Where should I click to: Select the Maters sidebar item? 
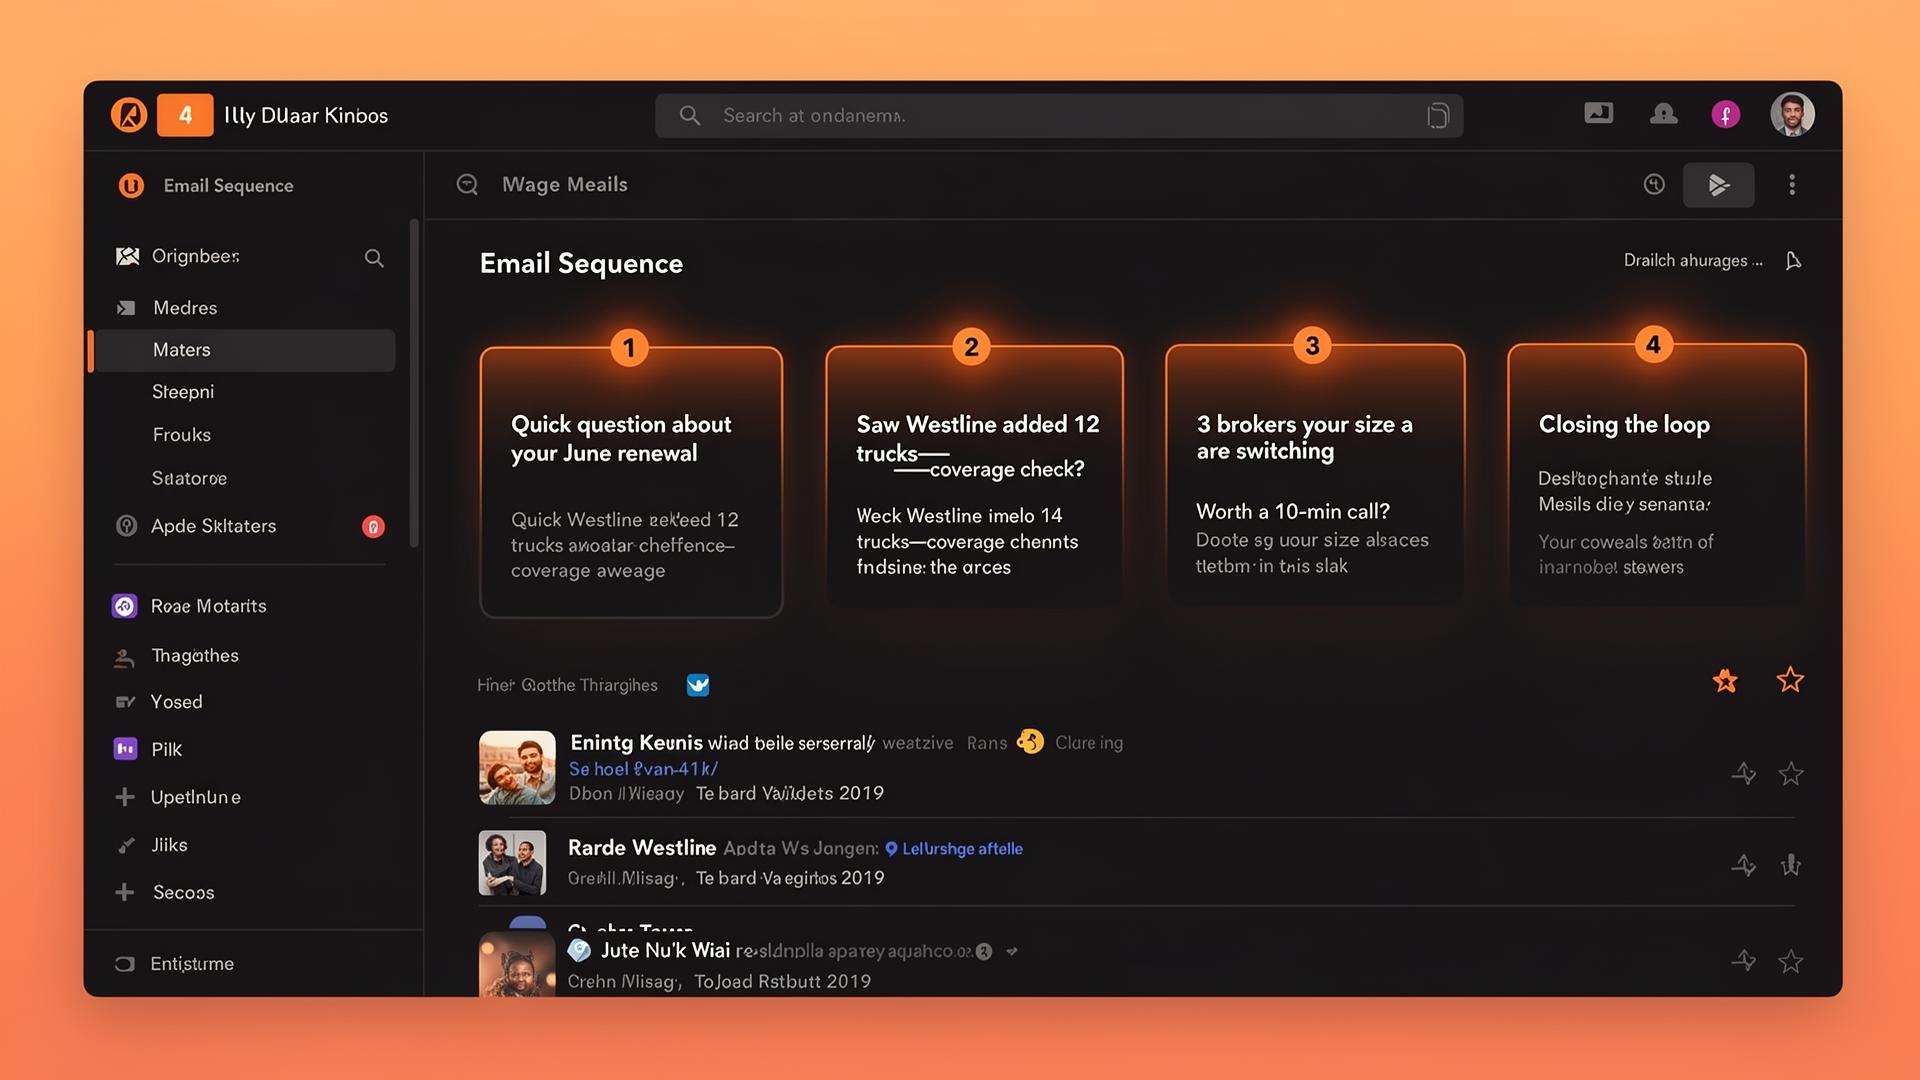(244, 350)
